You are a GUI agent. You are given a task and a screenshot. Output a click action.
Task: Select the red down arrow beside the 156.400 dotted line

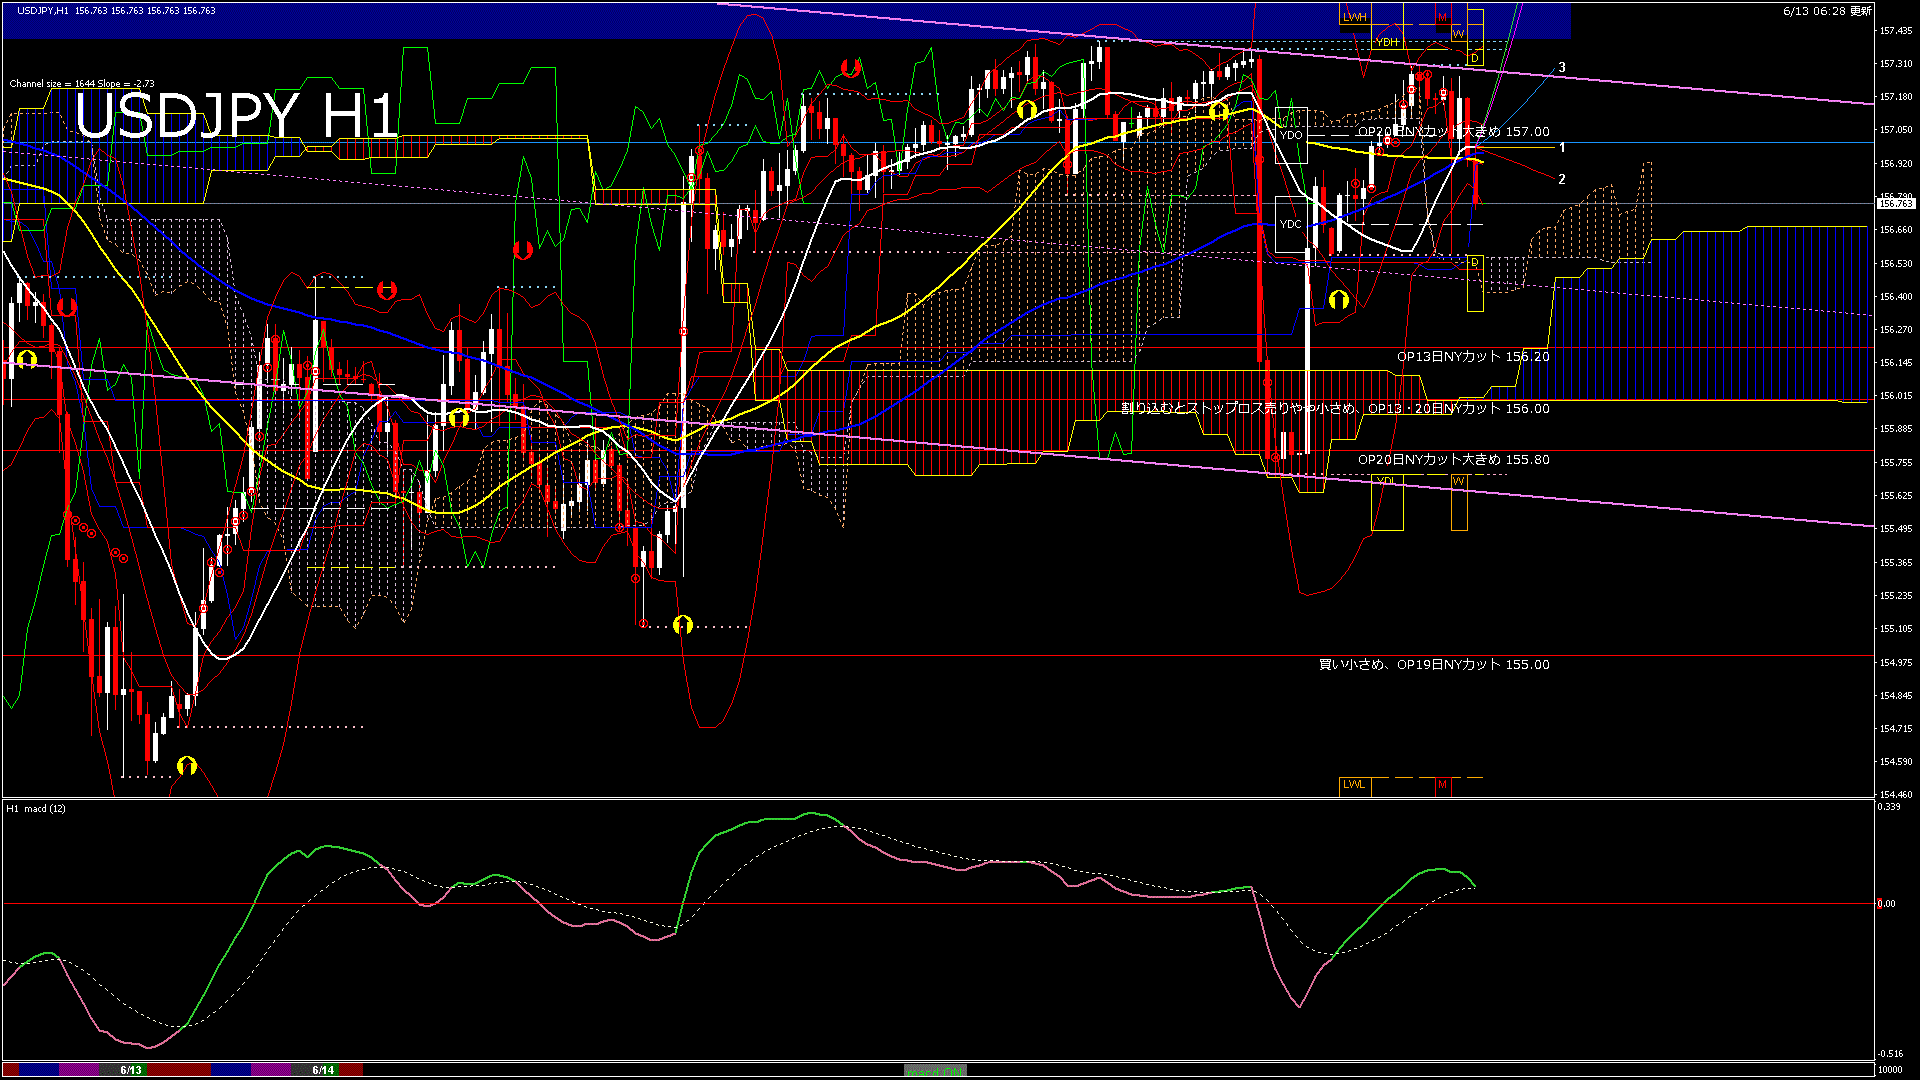pos(387,291)
